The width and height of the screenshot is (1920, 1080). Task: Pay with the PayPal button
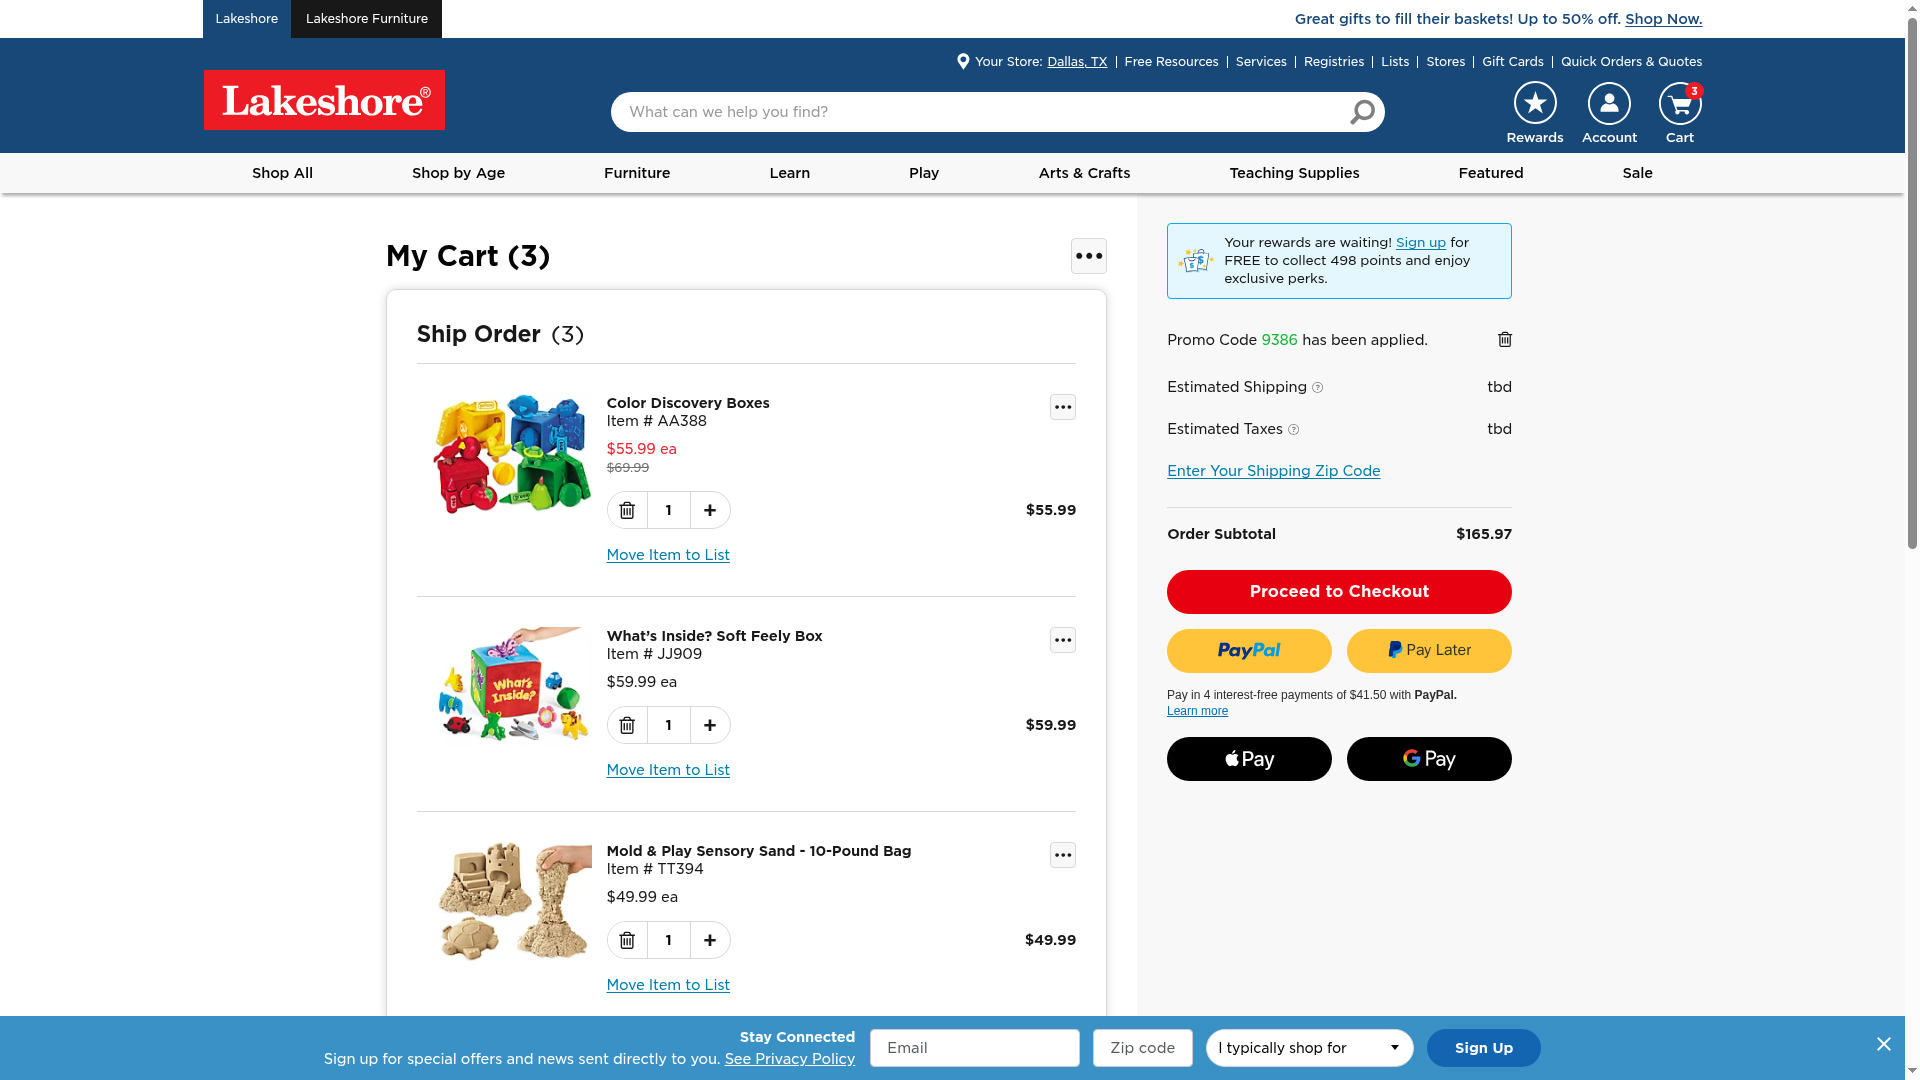(1249, 651)
